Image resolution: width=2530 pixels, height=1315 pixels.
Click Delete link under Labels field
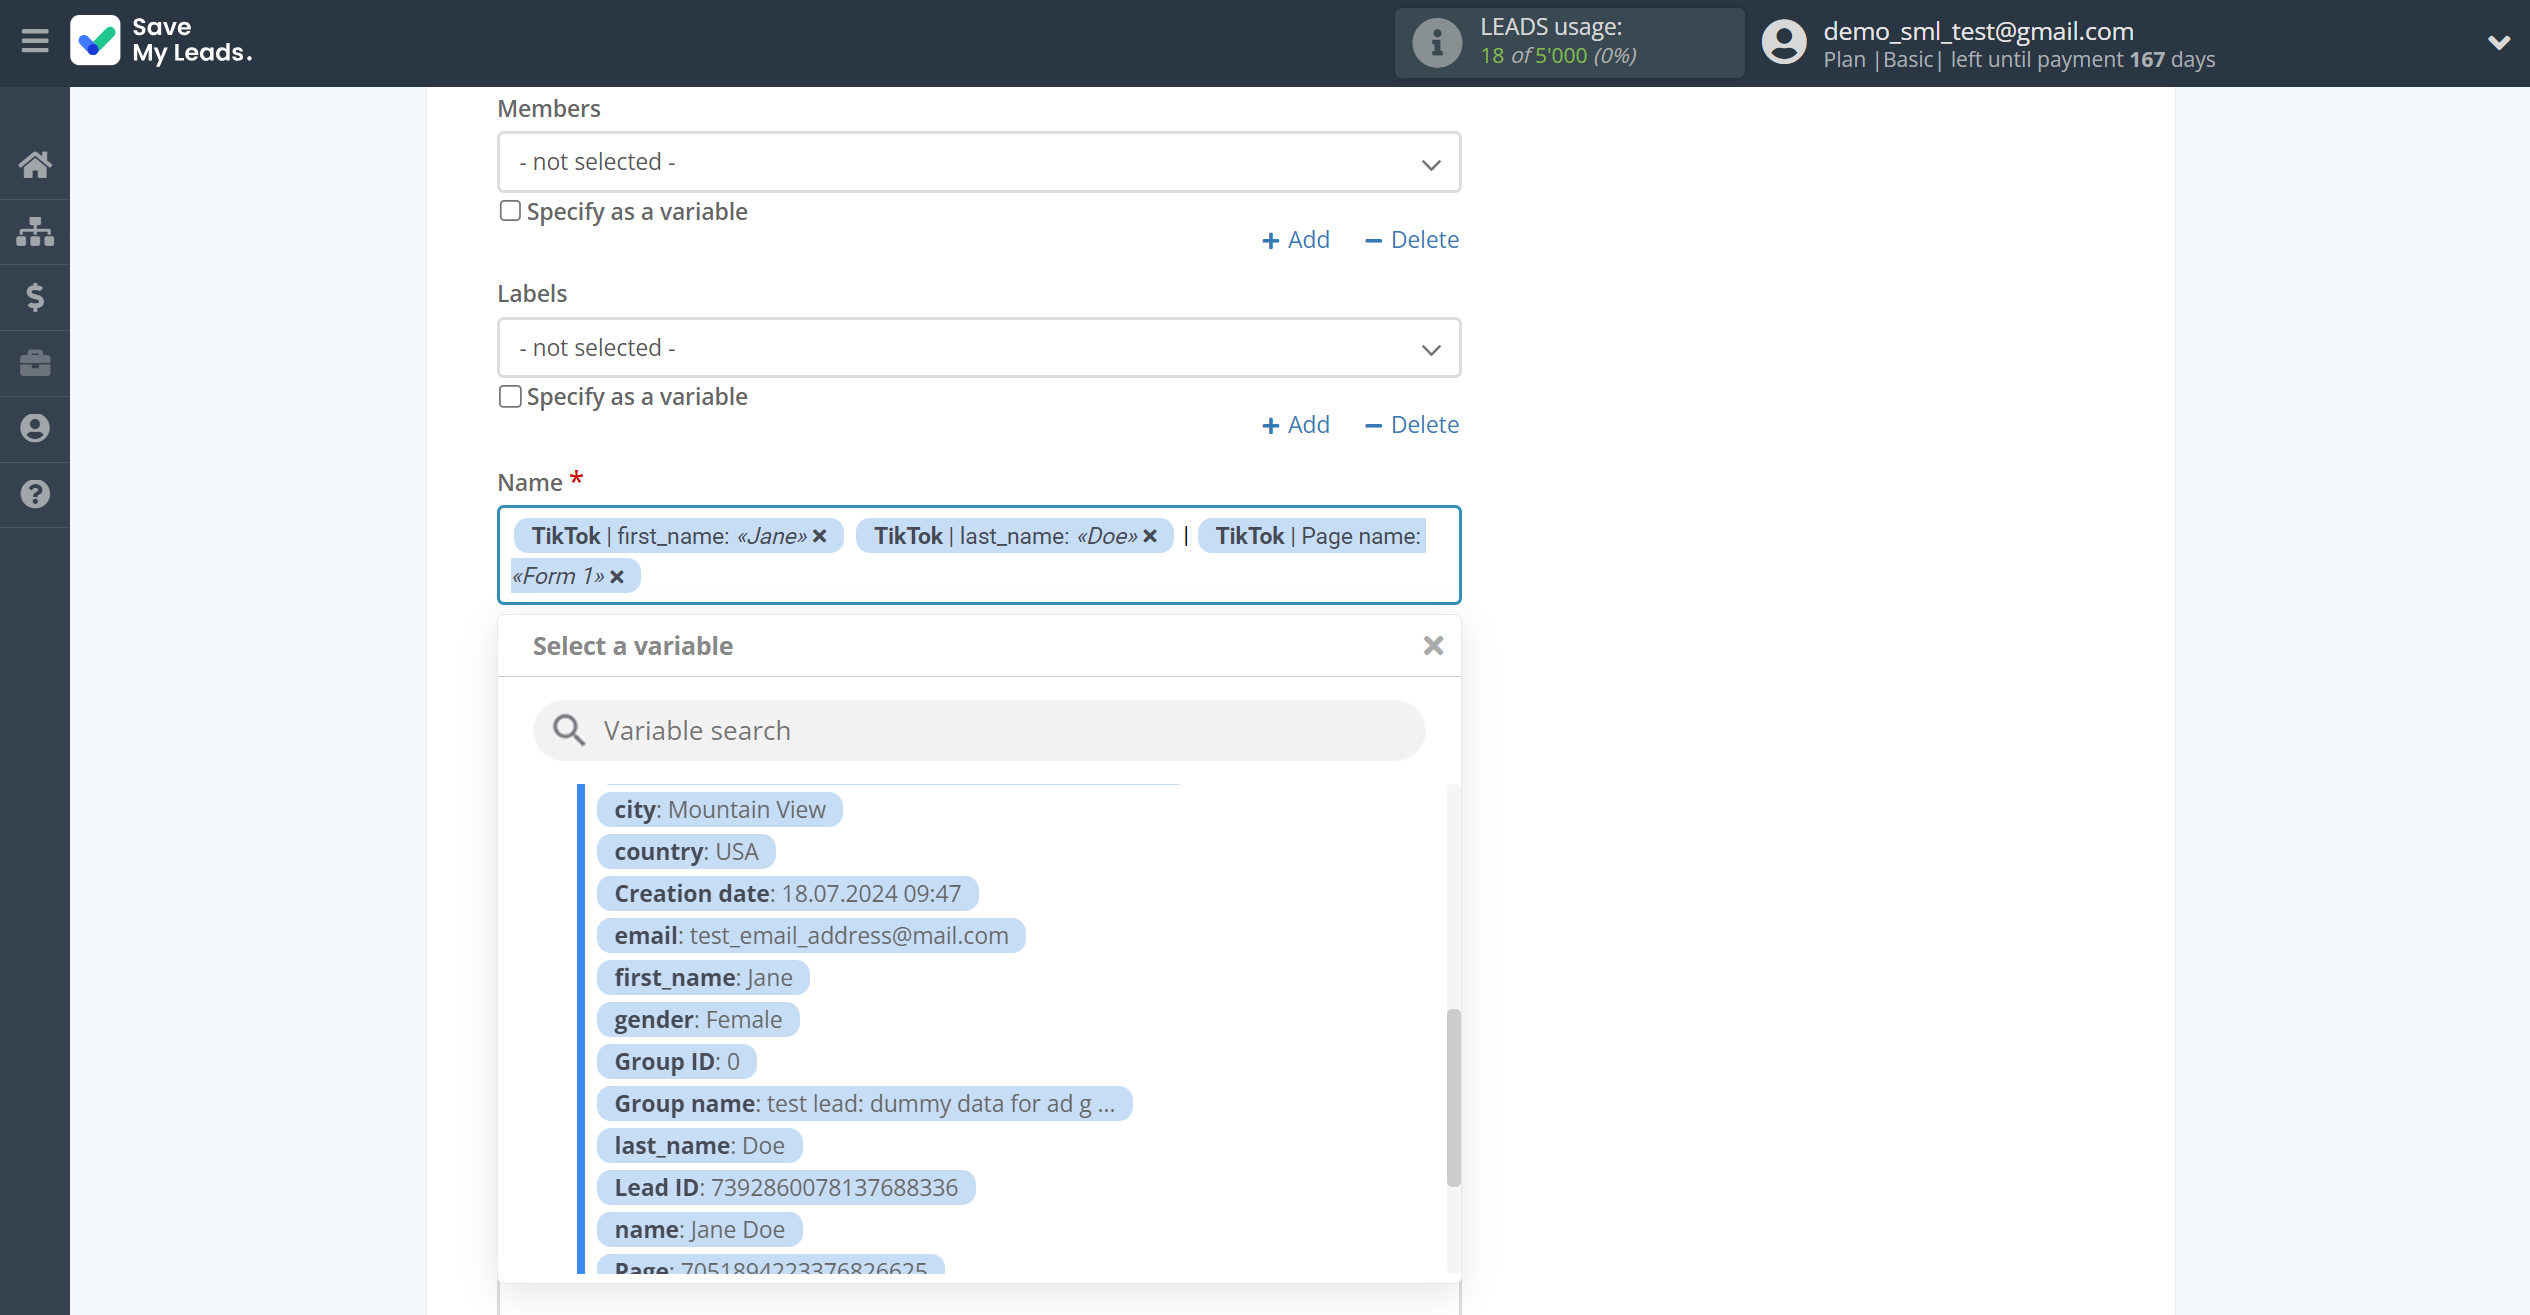click(x=1422, y=423)
